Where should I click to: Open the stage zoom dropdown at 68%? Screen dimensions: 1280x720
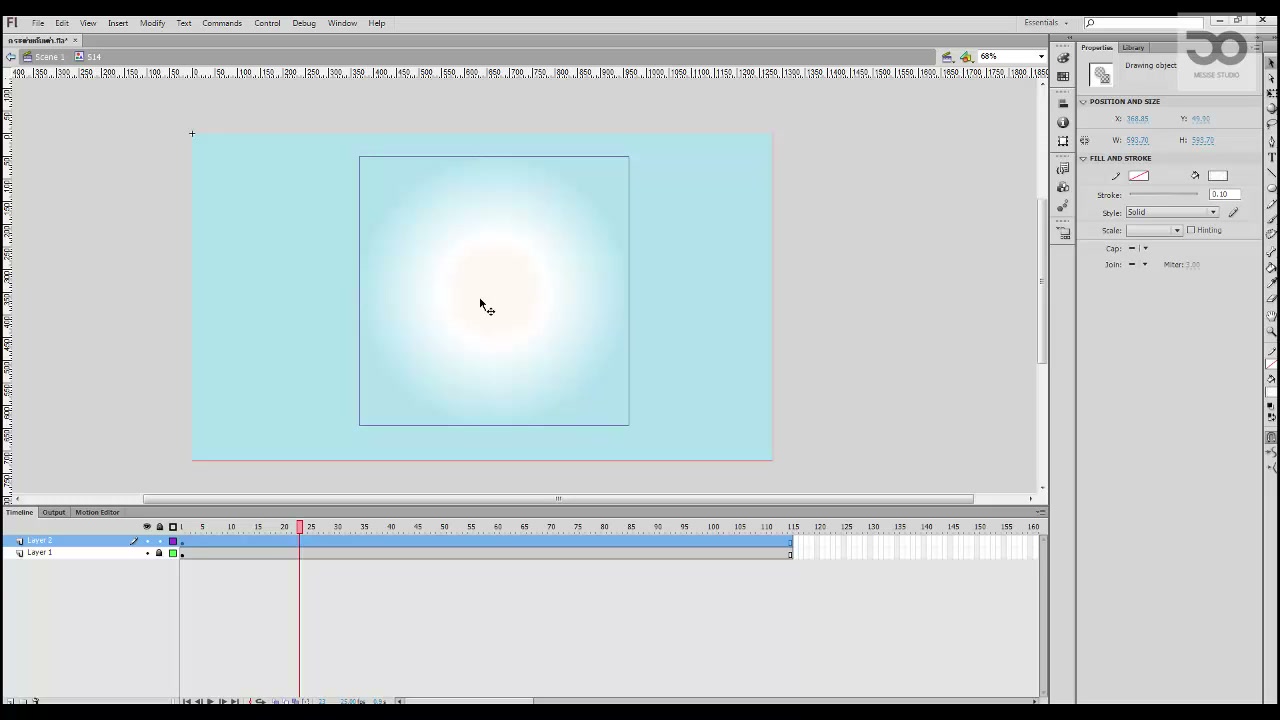point(1012,56)
